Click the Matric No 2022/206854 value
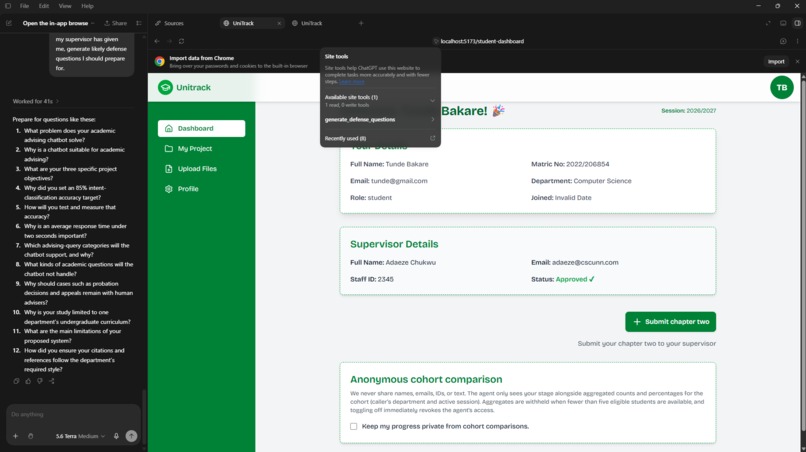Screen dimensions: 806x452 [x=588, y=164]
